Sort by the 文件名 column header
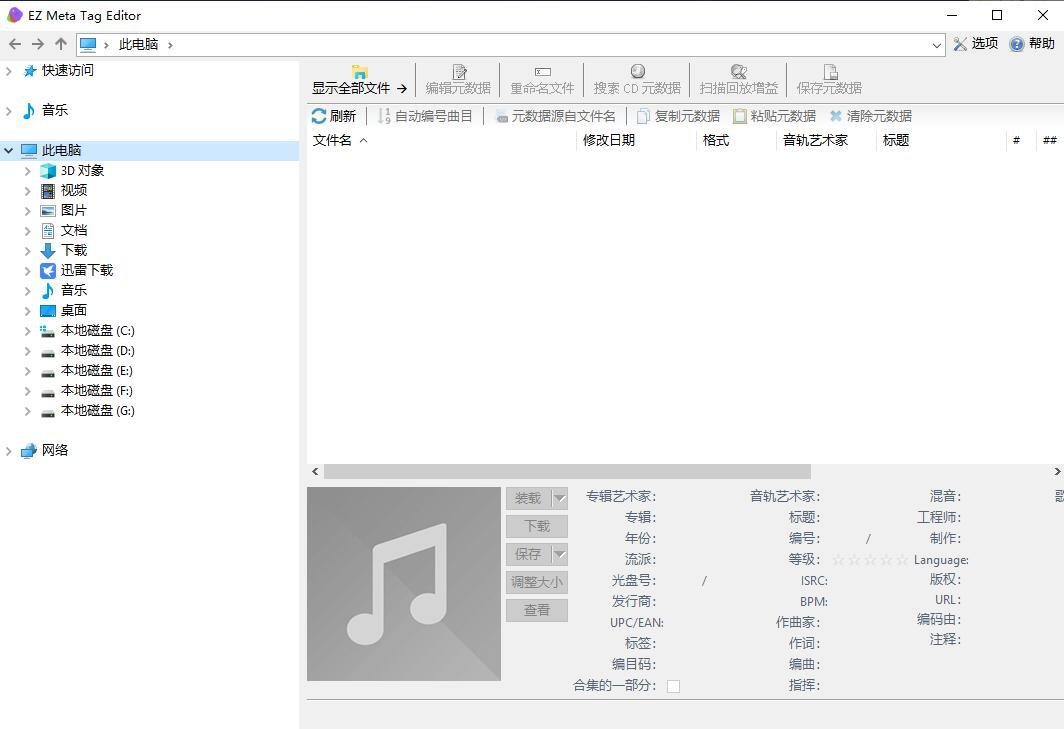Screen dimensions: 1064x729 333,141
